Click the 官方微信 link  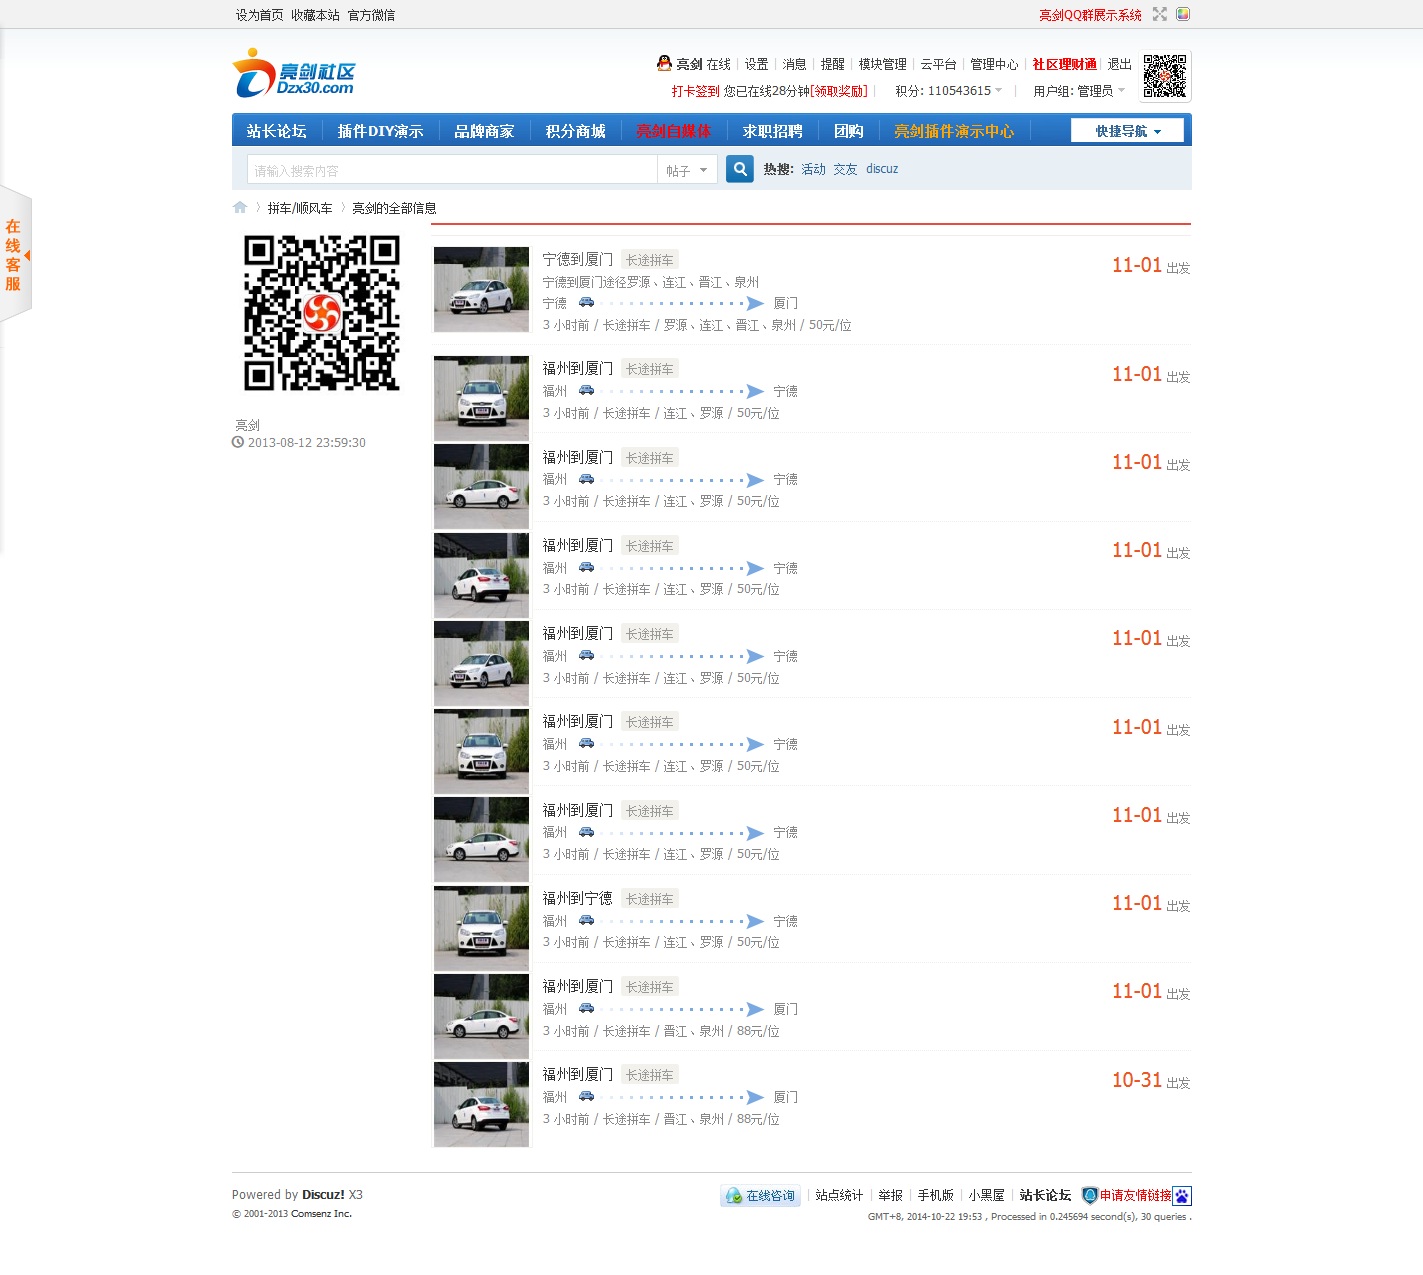[371, 15]
